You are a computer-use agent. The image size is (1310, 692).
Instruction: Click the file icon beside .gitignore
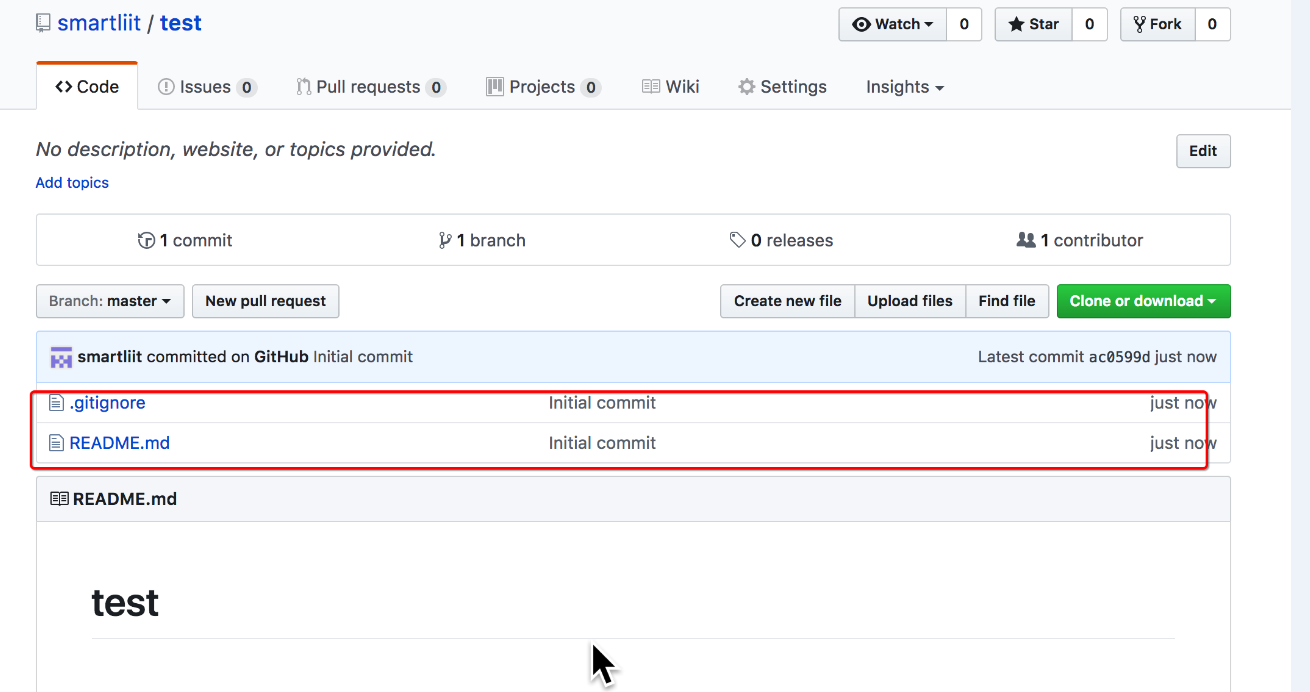tap(56, 403)
